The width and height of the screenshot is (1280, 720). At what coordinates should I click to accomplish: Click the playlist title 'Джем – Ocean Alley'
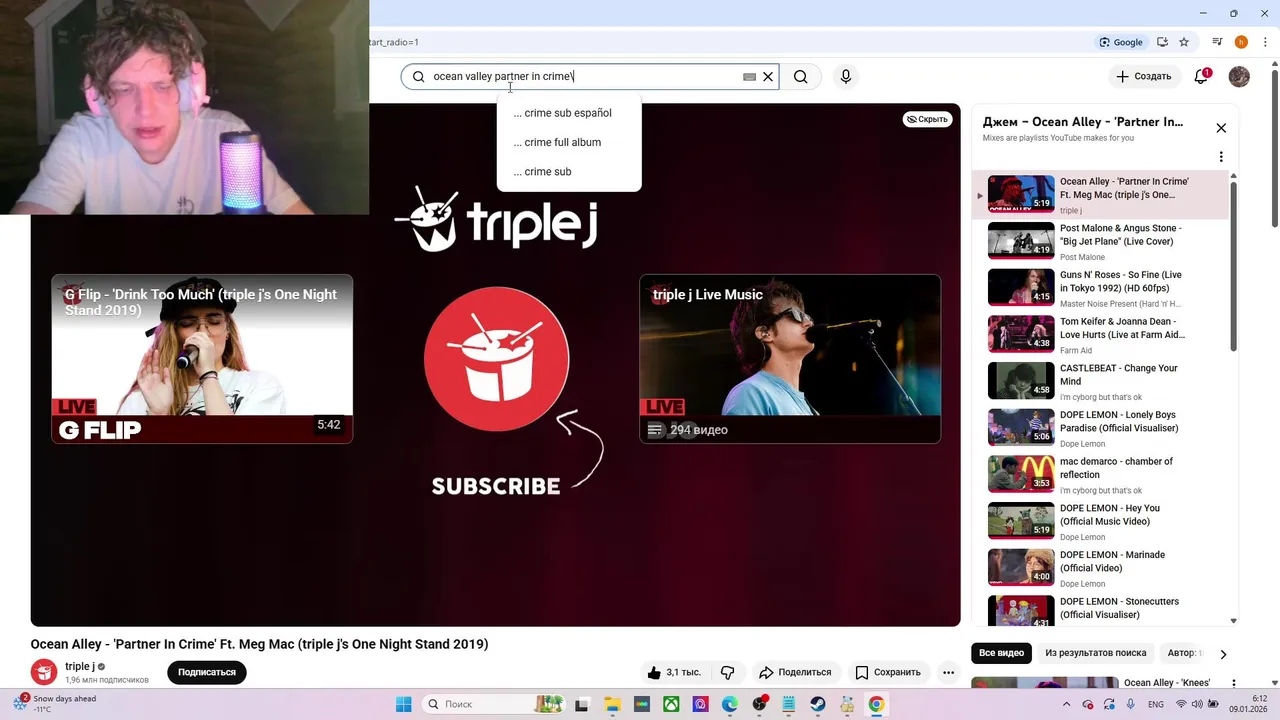[x=1083, y=122]
